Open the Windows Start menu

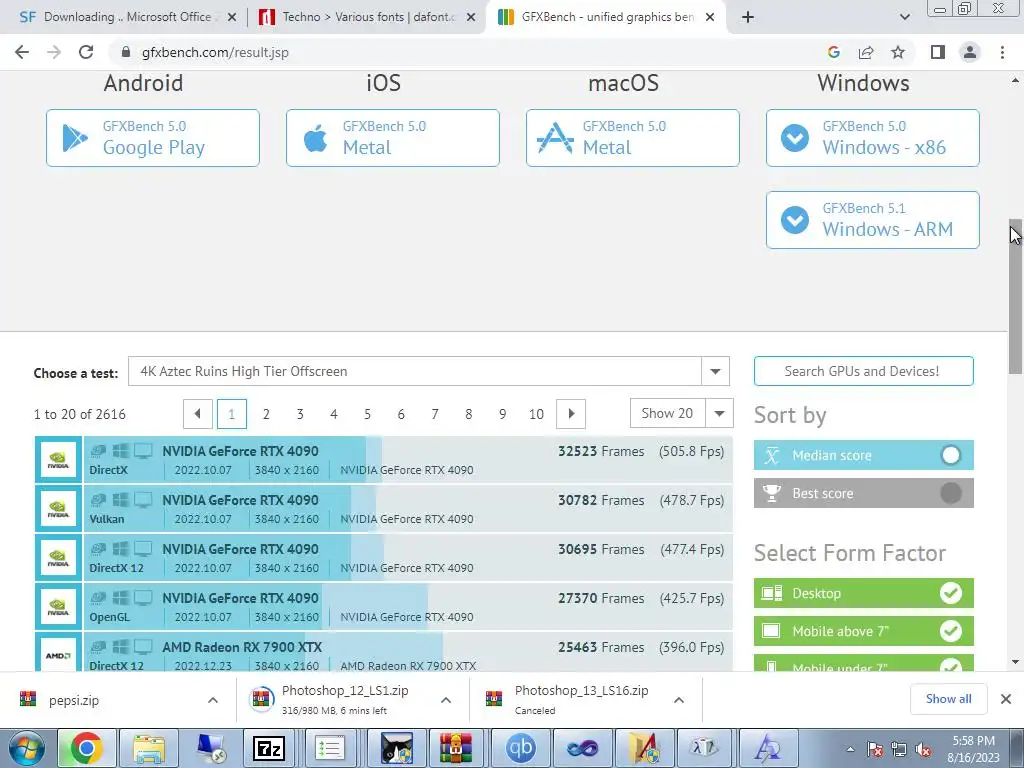[x=25, y=748]
